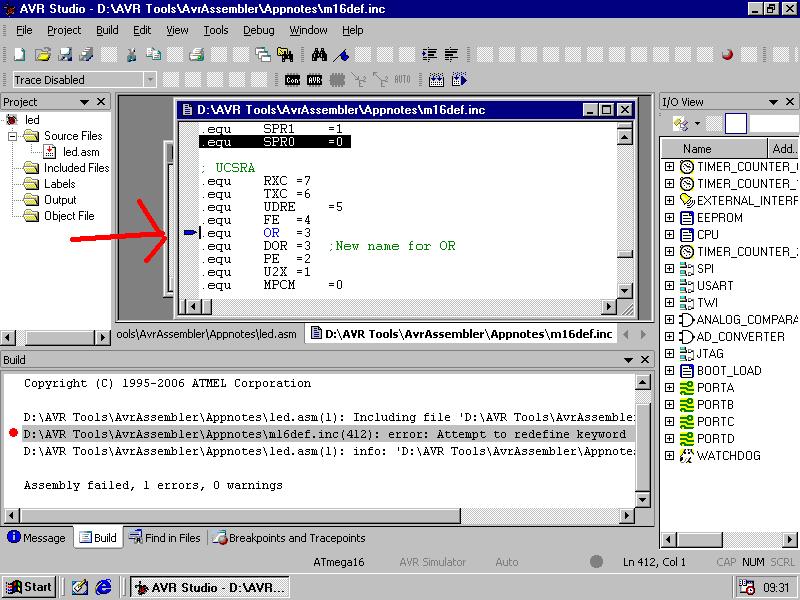This screenshot has width=800, height=600.
Task: Open the File menu
Action: coord(24,31)
